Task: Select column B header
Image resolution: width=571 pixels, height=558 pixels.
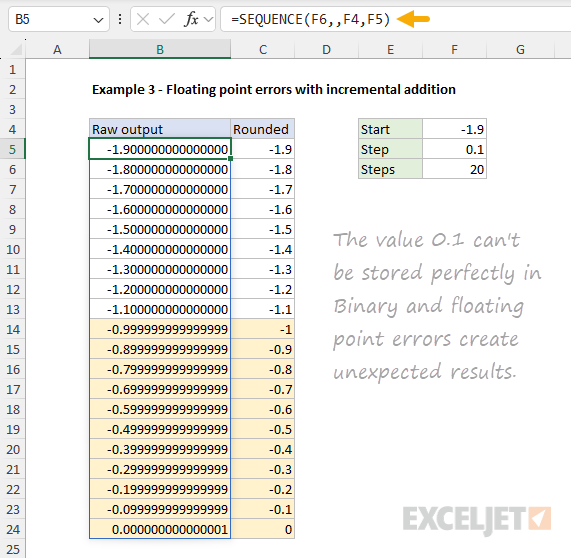Action: pos(160,50)
